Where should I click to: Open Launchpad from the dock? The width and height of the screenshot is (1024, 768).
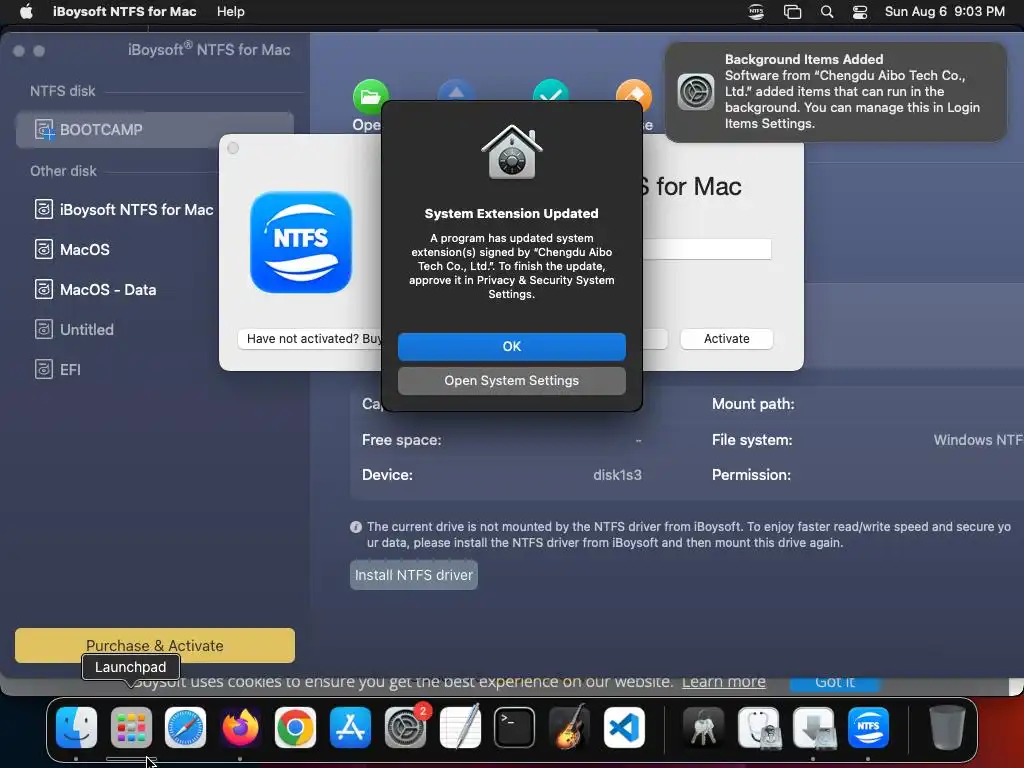click(131, 727)
